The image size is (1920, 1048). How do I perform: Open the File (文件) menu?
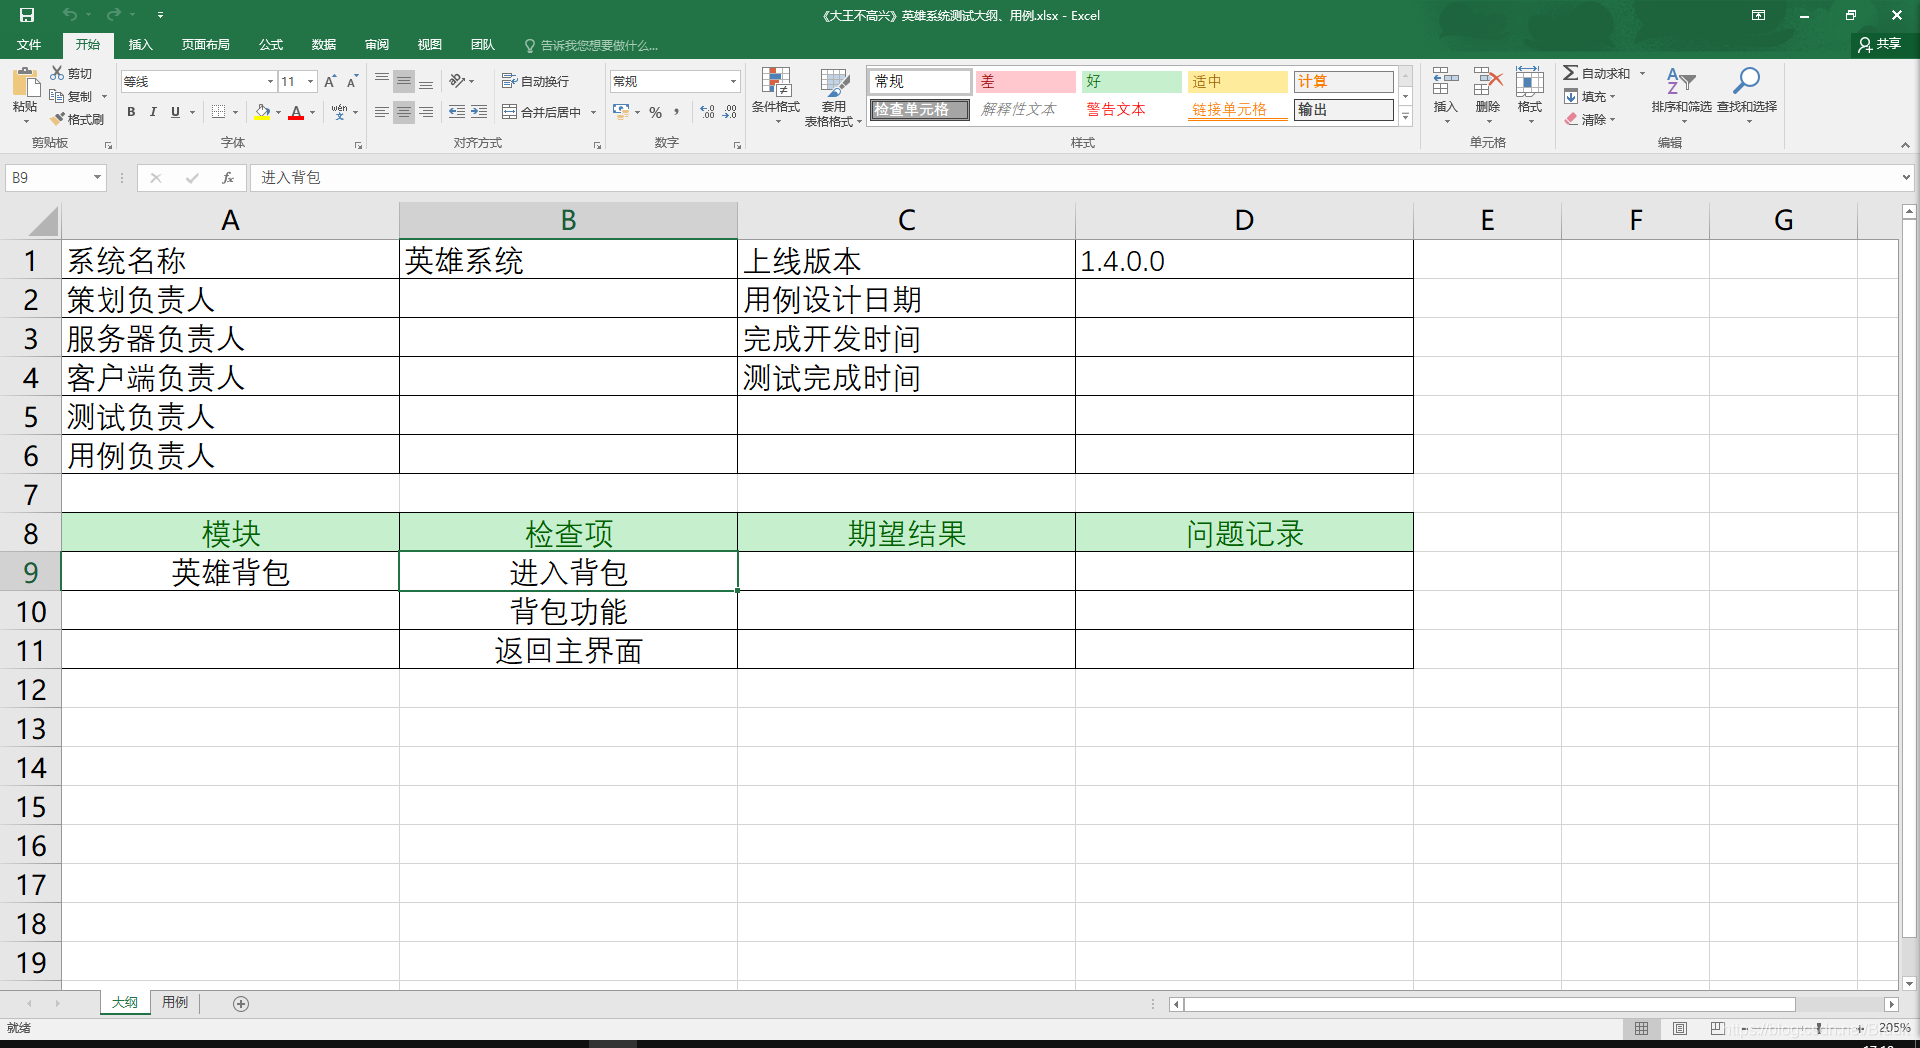pyautogui.click(x=29, y=45)
